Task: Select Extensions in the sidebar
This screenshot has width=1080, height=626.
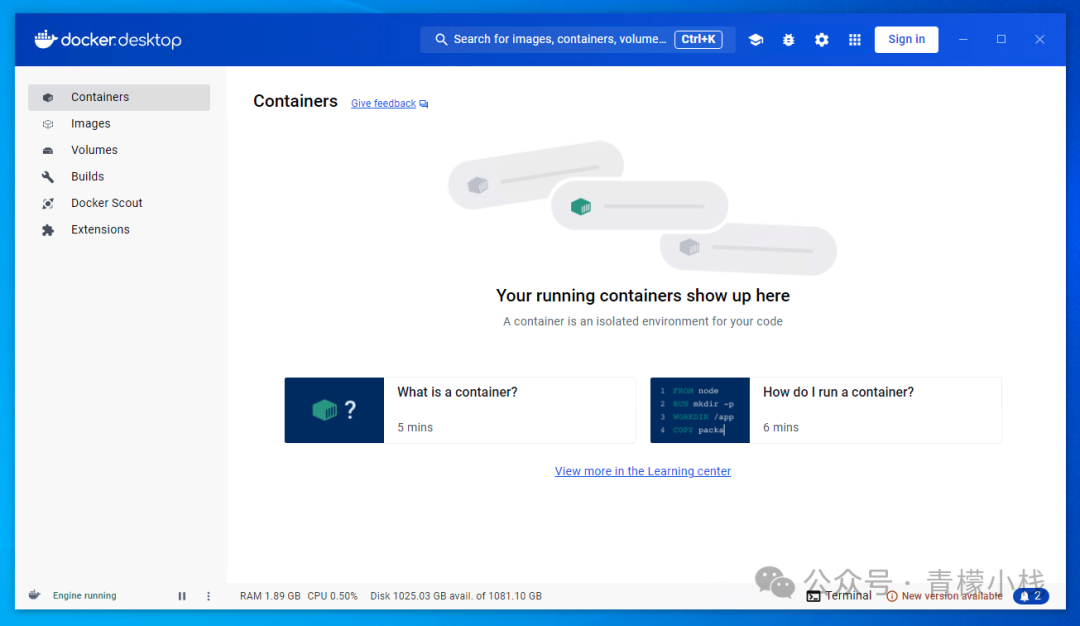Action: (x=100, y=230)
